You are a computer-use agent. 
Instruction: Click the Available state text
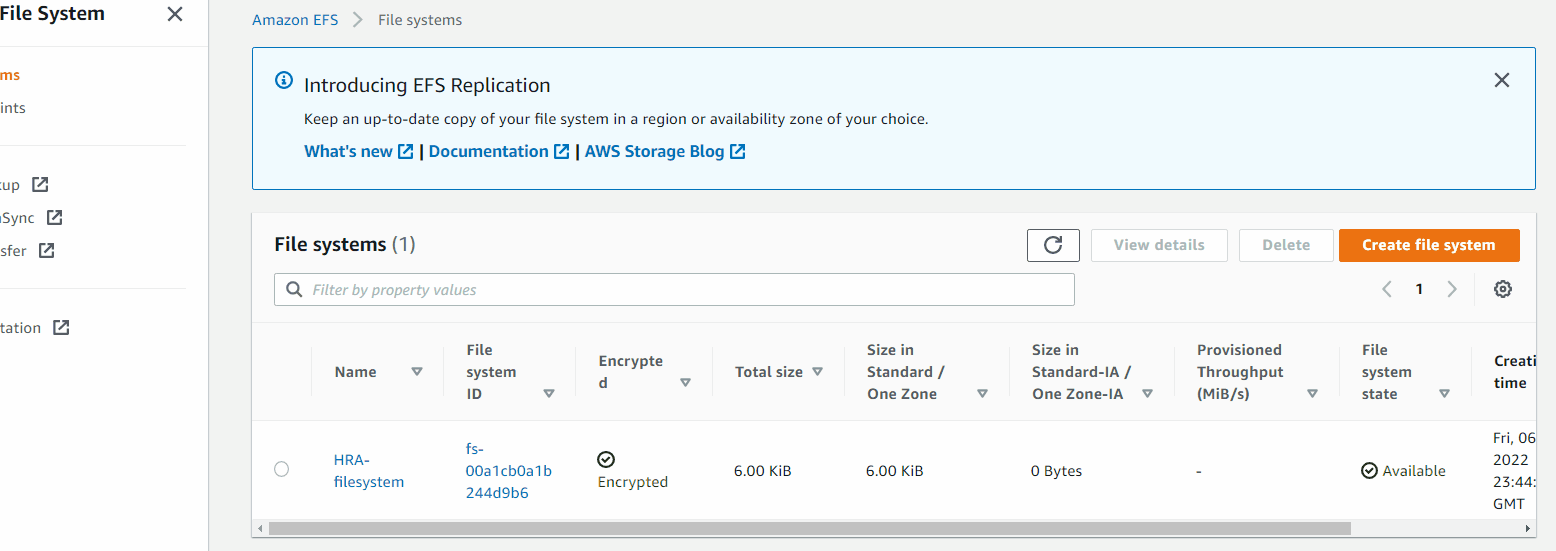coord(1414,471)
